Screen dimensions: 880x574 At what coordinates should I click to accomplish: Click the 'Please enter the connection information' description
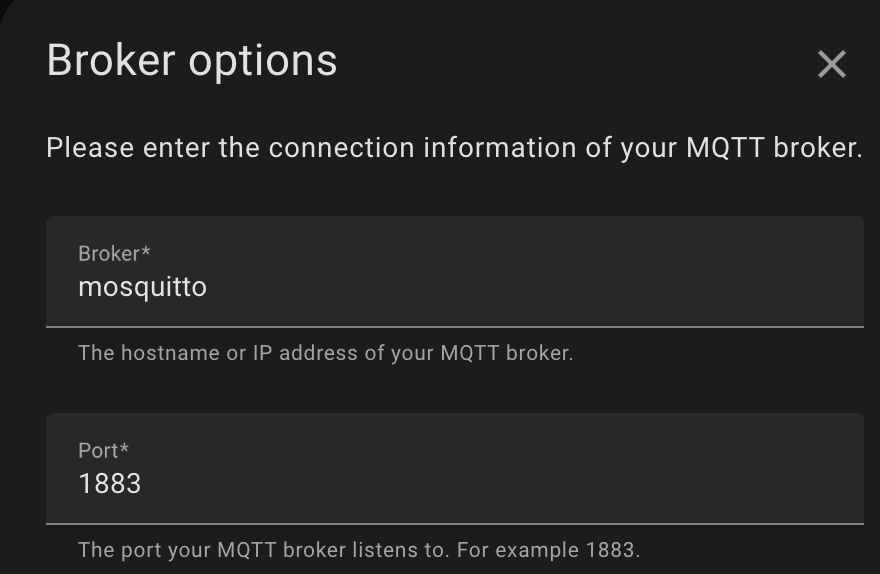[454, 149]
